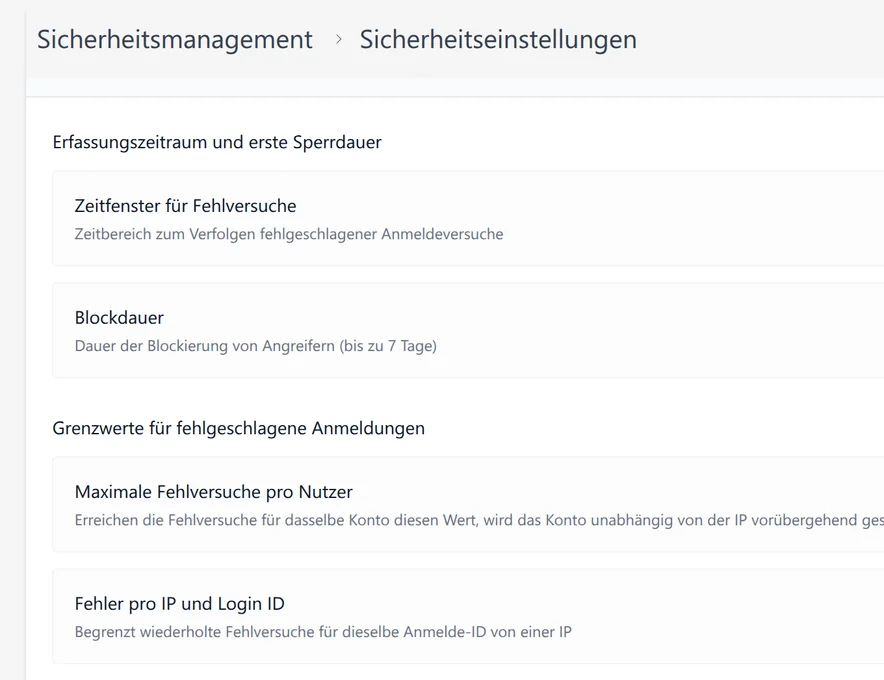884x680 pixels.
Task: Click description Dauer der Blockierung von Angreifern
Action: 255,346
